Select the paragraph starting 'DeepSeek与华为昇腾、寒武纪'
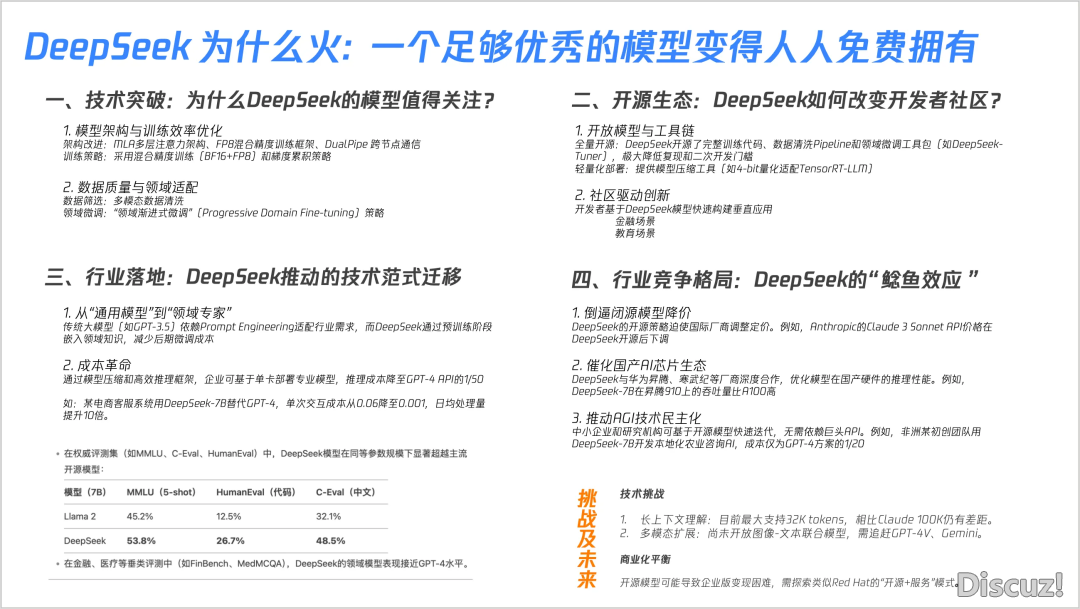This screenshot has width=1080, height=609. point(768,385)
